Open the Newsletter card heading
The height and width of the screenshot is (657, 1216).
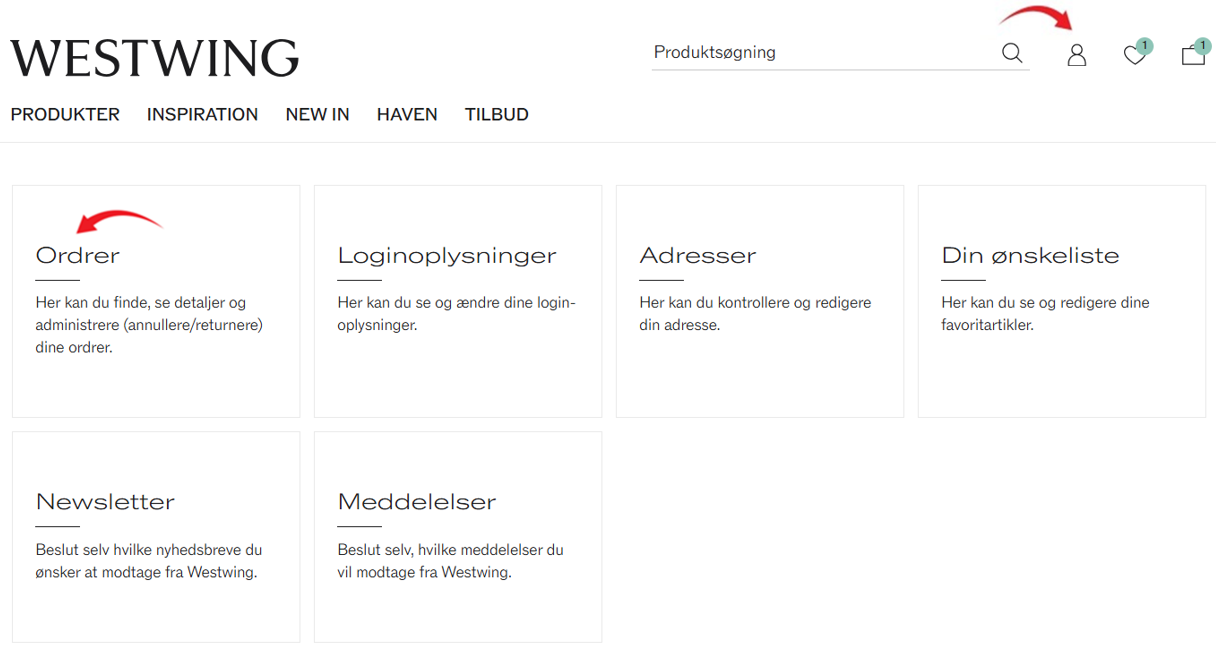pos(105,501)
